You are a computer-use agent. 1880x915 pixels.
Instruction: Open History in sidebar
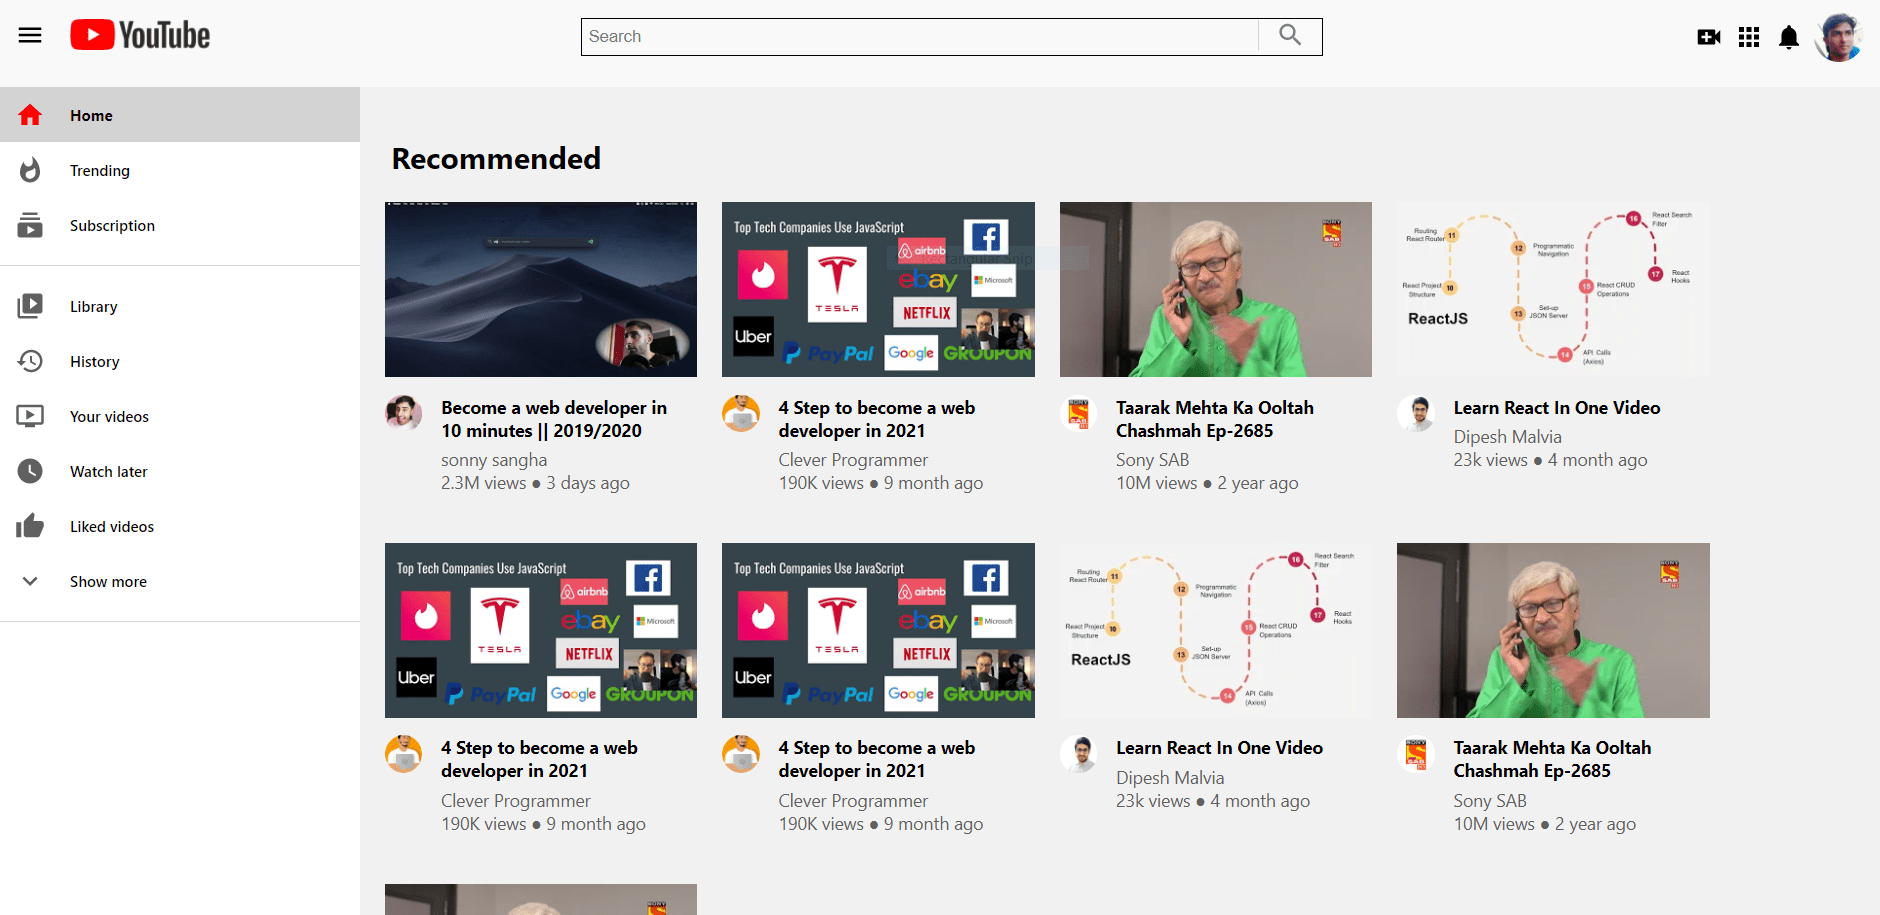click(x=180, y=361)
